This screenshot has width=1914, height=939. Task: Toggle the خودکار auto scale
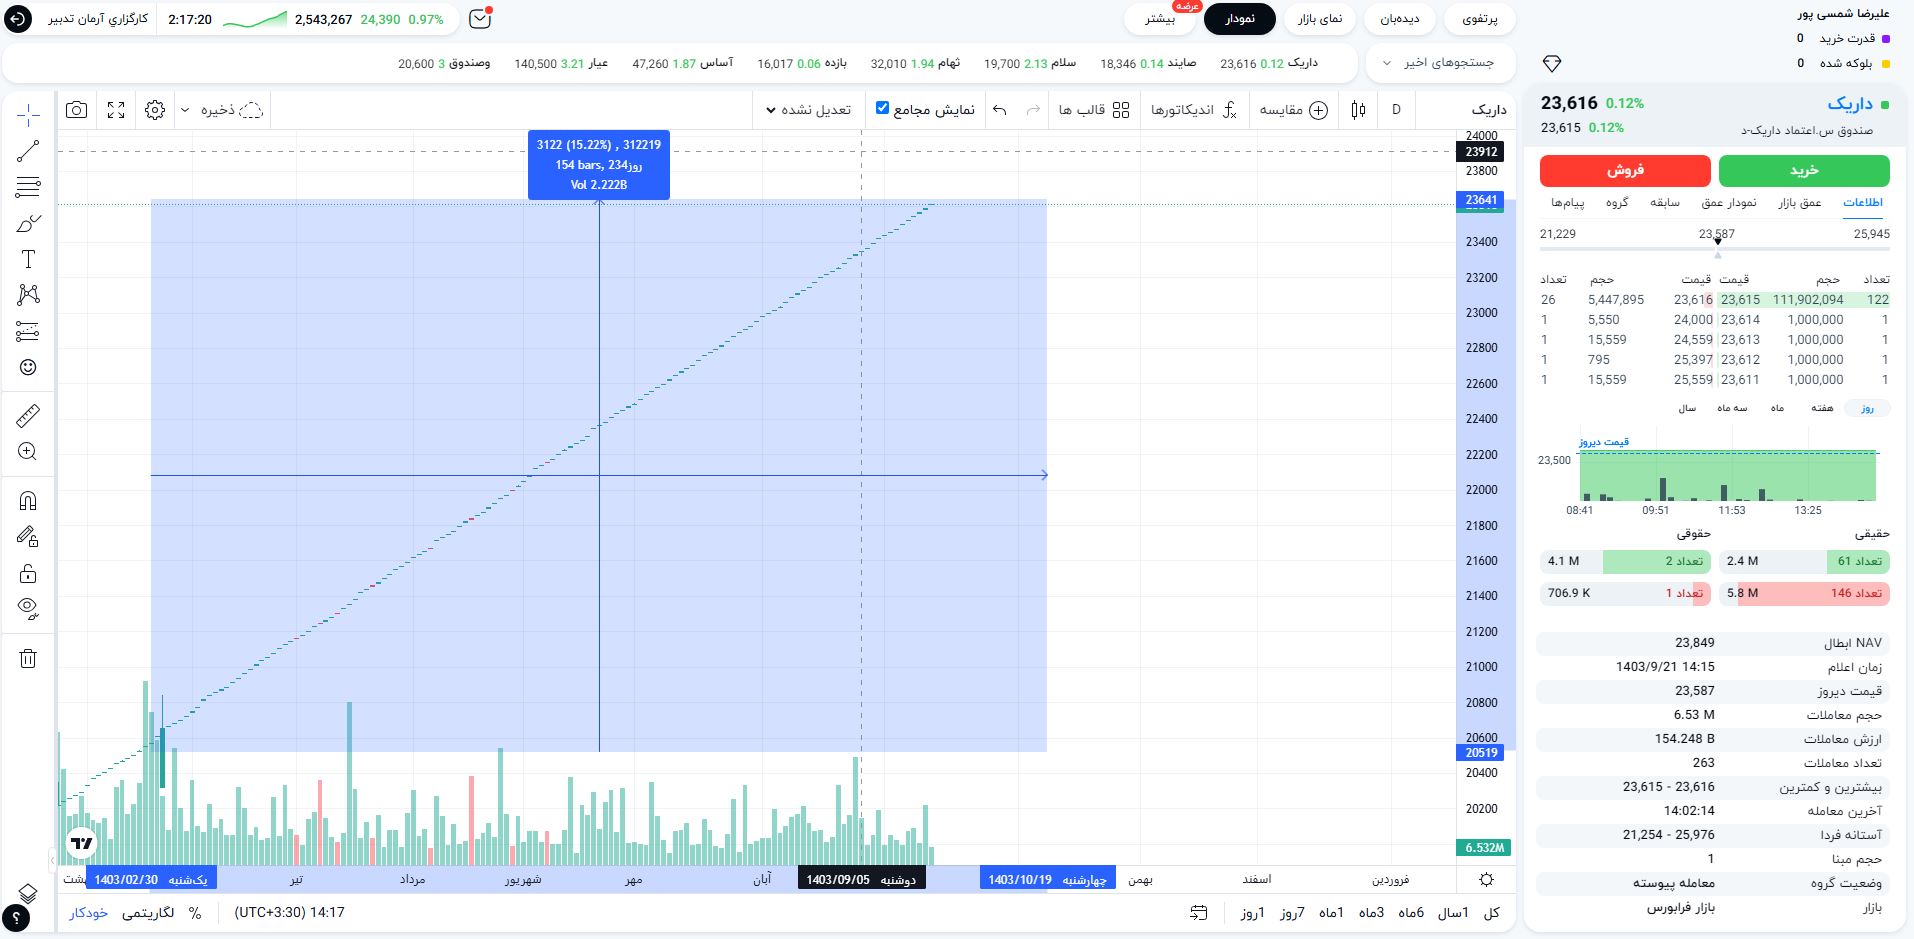89,913
